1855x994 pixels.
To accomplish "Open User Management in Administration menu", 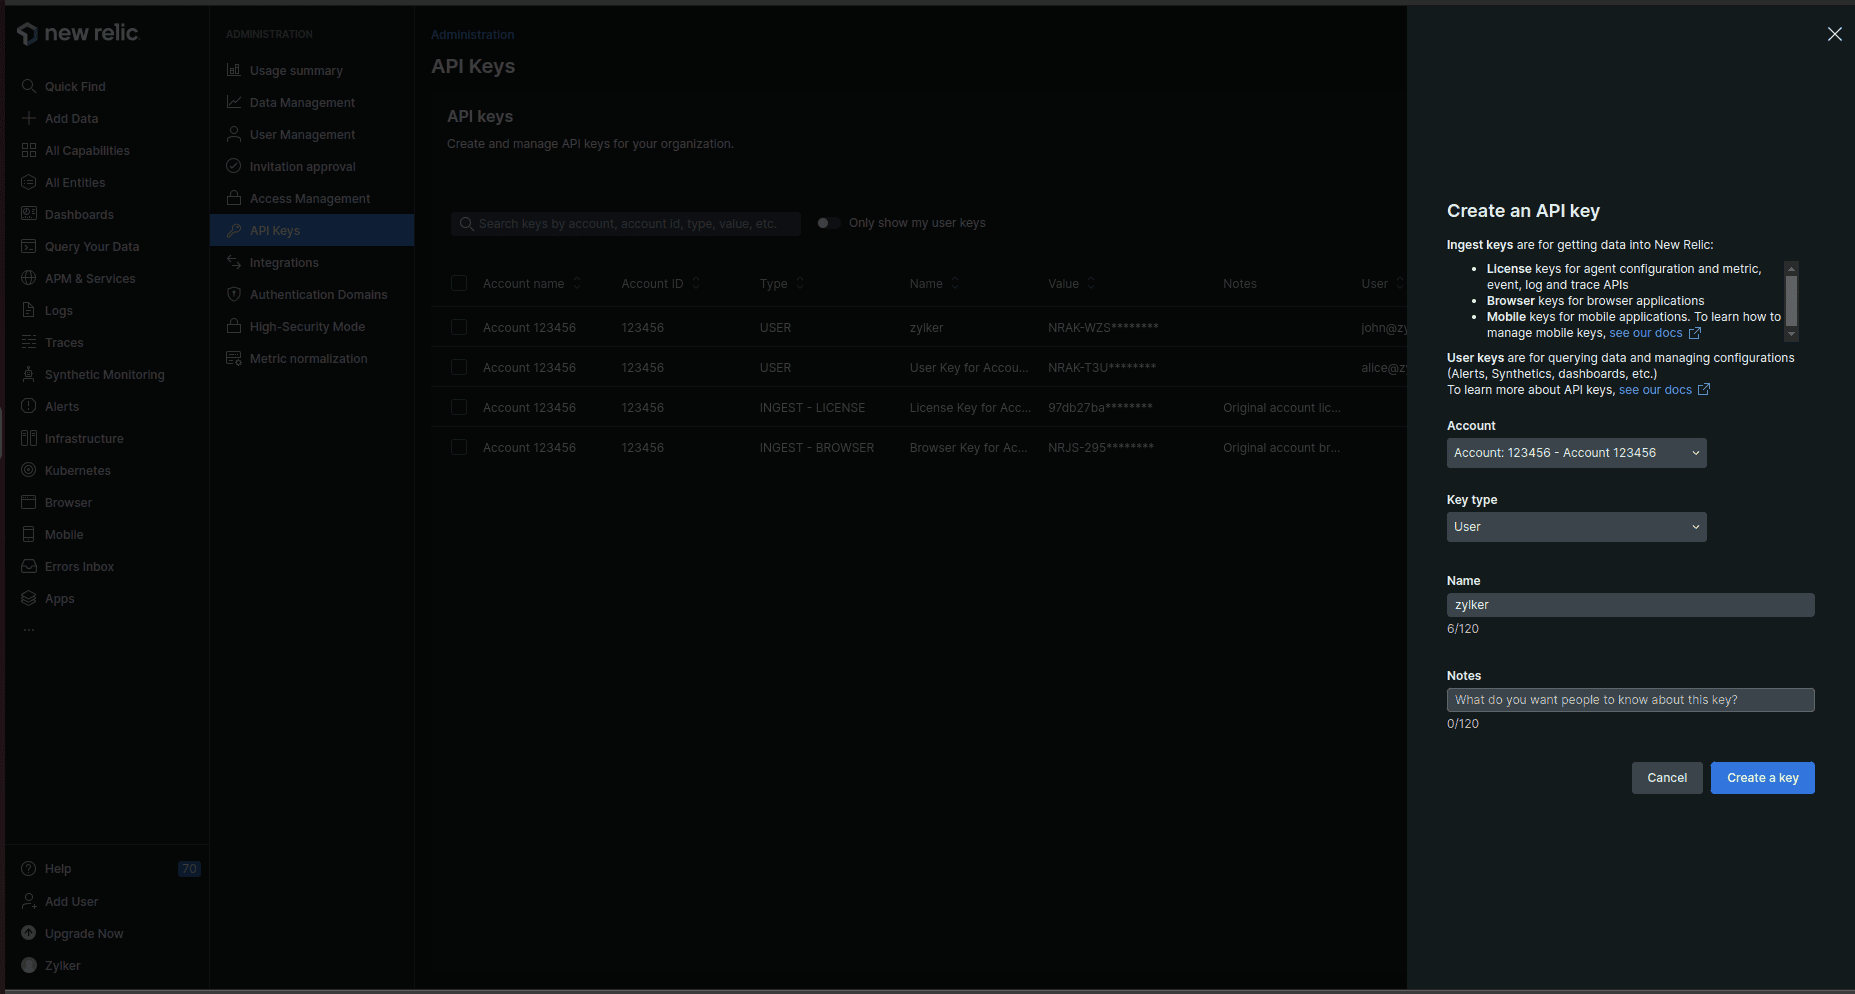I will (302, 135).
